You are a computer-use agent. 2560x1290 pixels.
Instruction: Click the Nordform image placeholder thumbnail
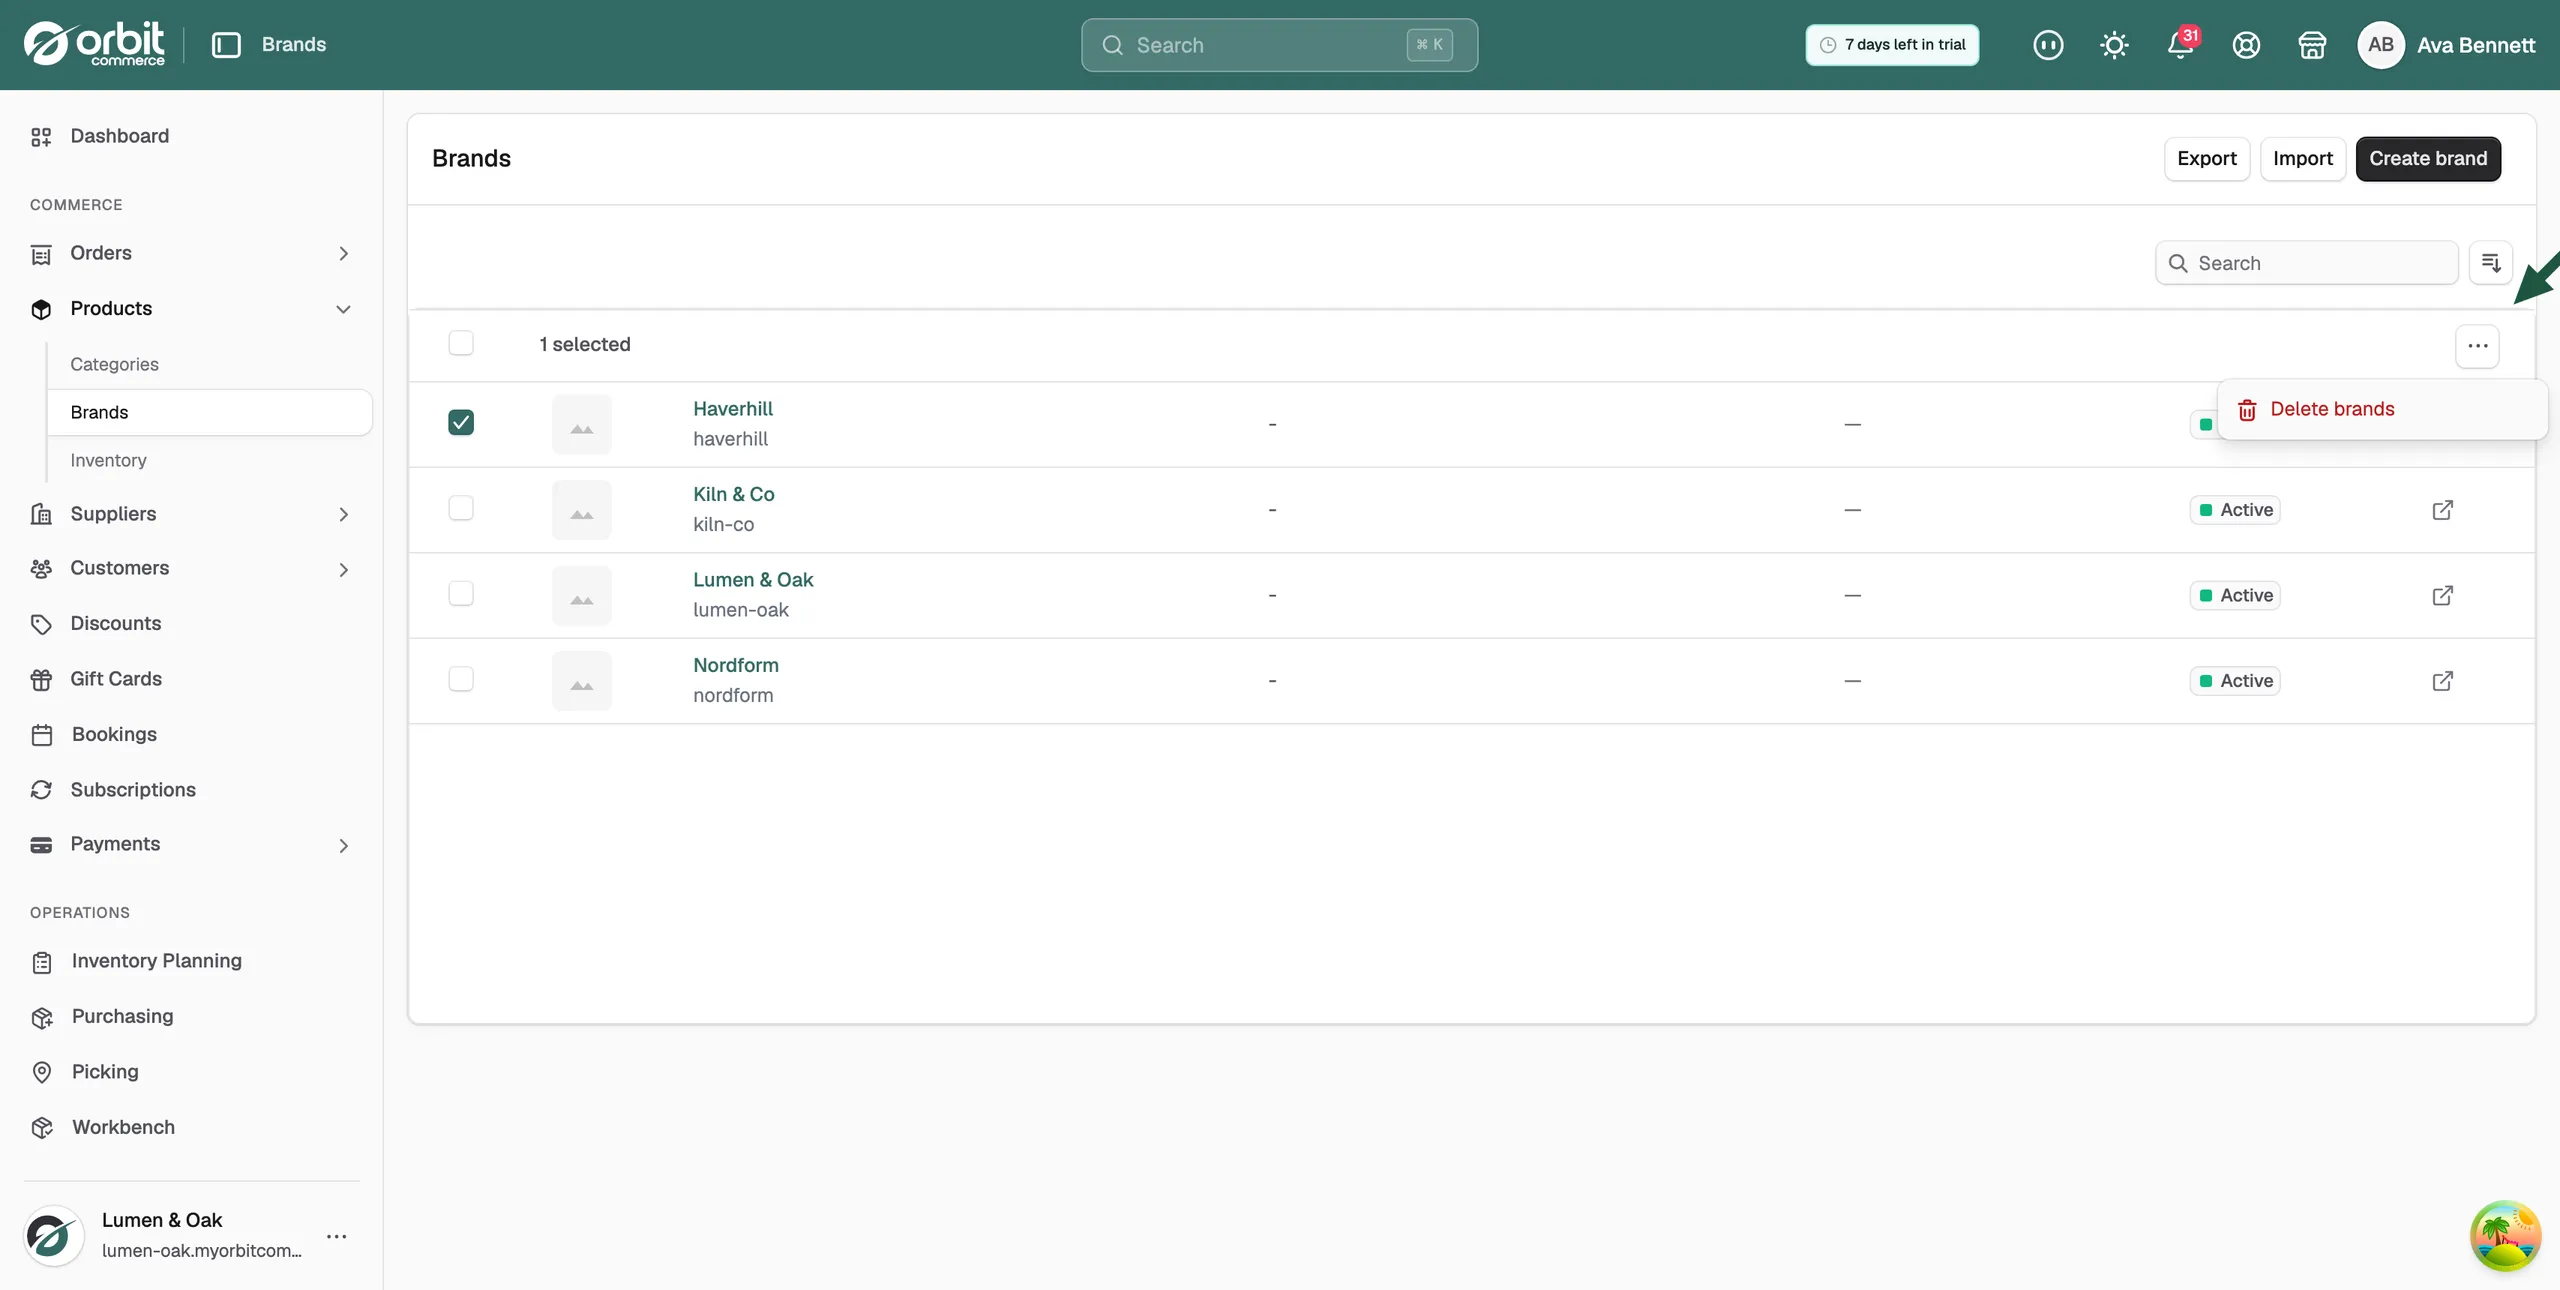[581, 681]
